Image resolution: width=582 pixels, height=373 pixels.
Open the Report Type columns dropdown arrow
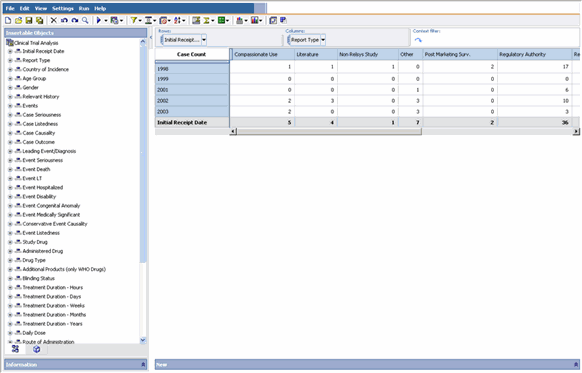(323, 40)
